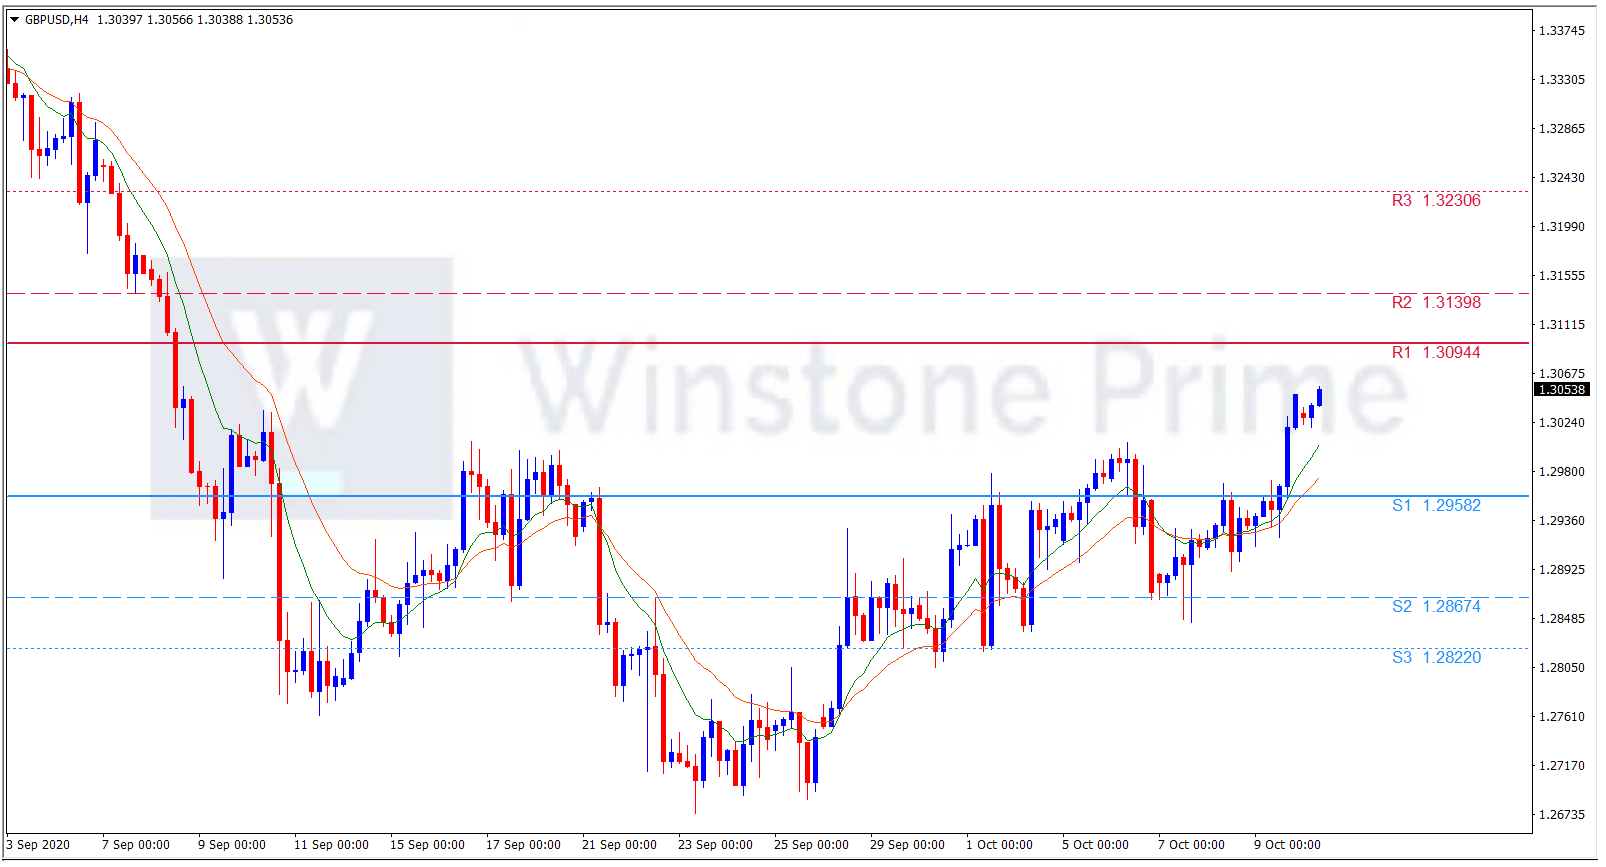Click the R1 1.30944 resistance label
Viewport: 1606px width, 867px height.
point(1435,353)
